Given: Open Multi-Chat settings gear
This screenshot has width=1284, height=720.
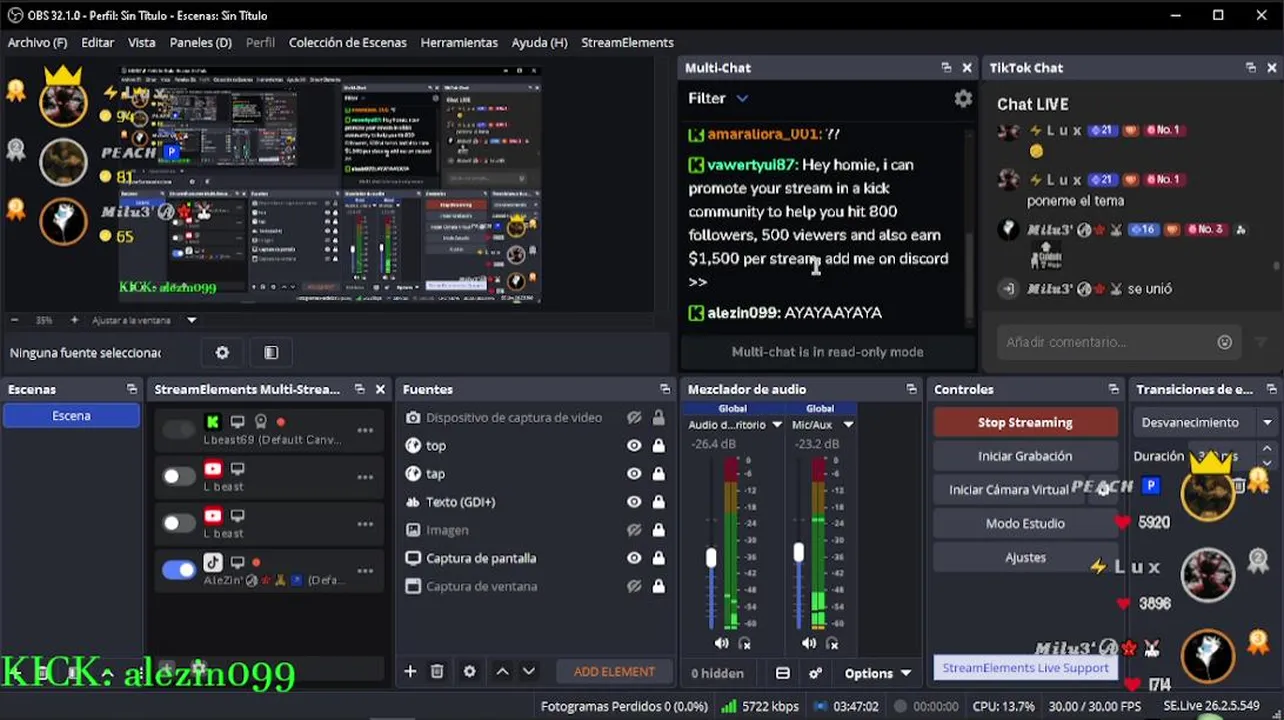Looking at the screenshot, I should (962, 98).
